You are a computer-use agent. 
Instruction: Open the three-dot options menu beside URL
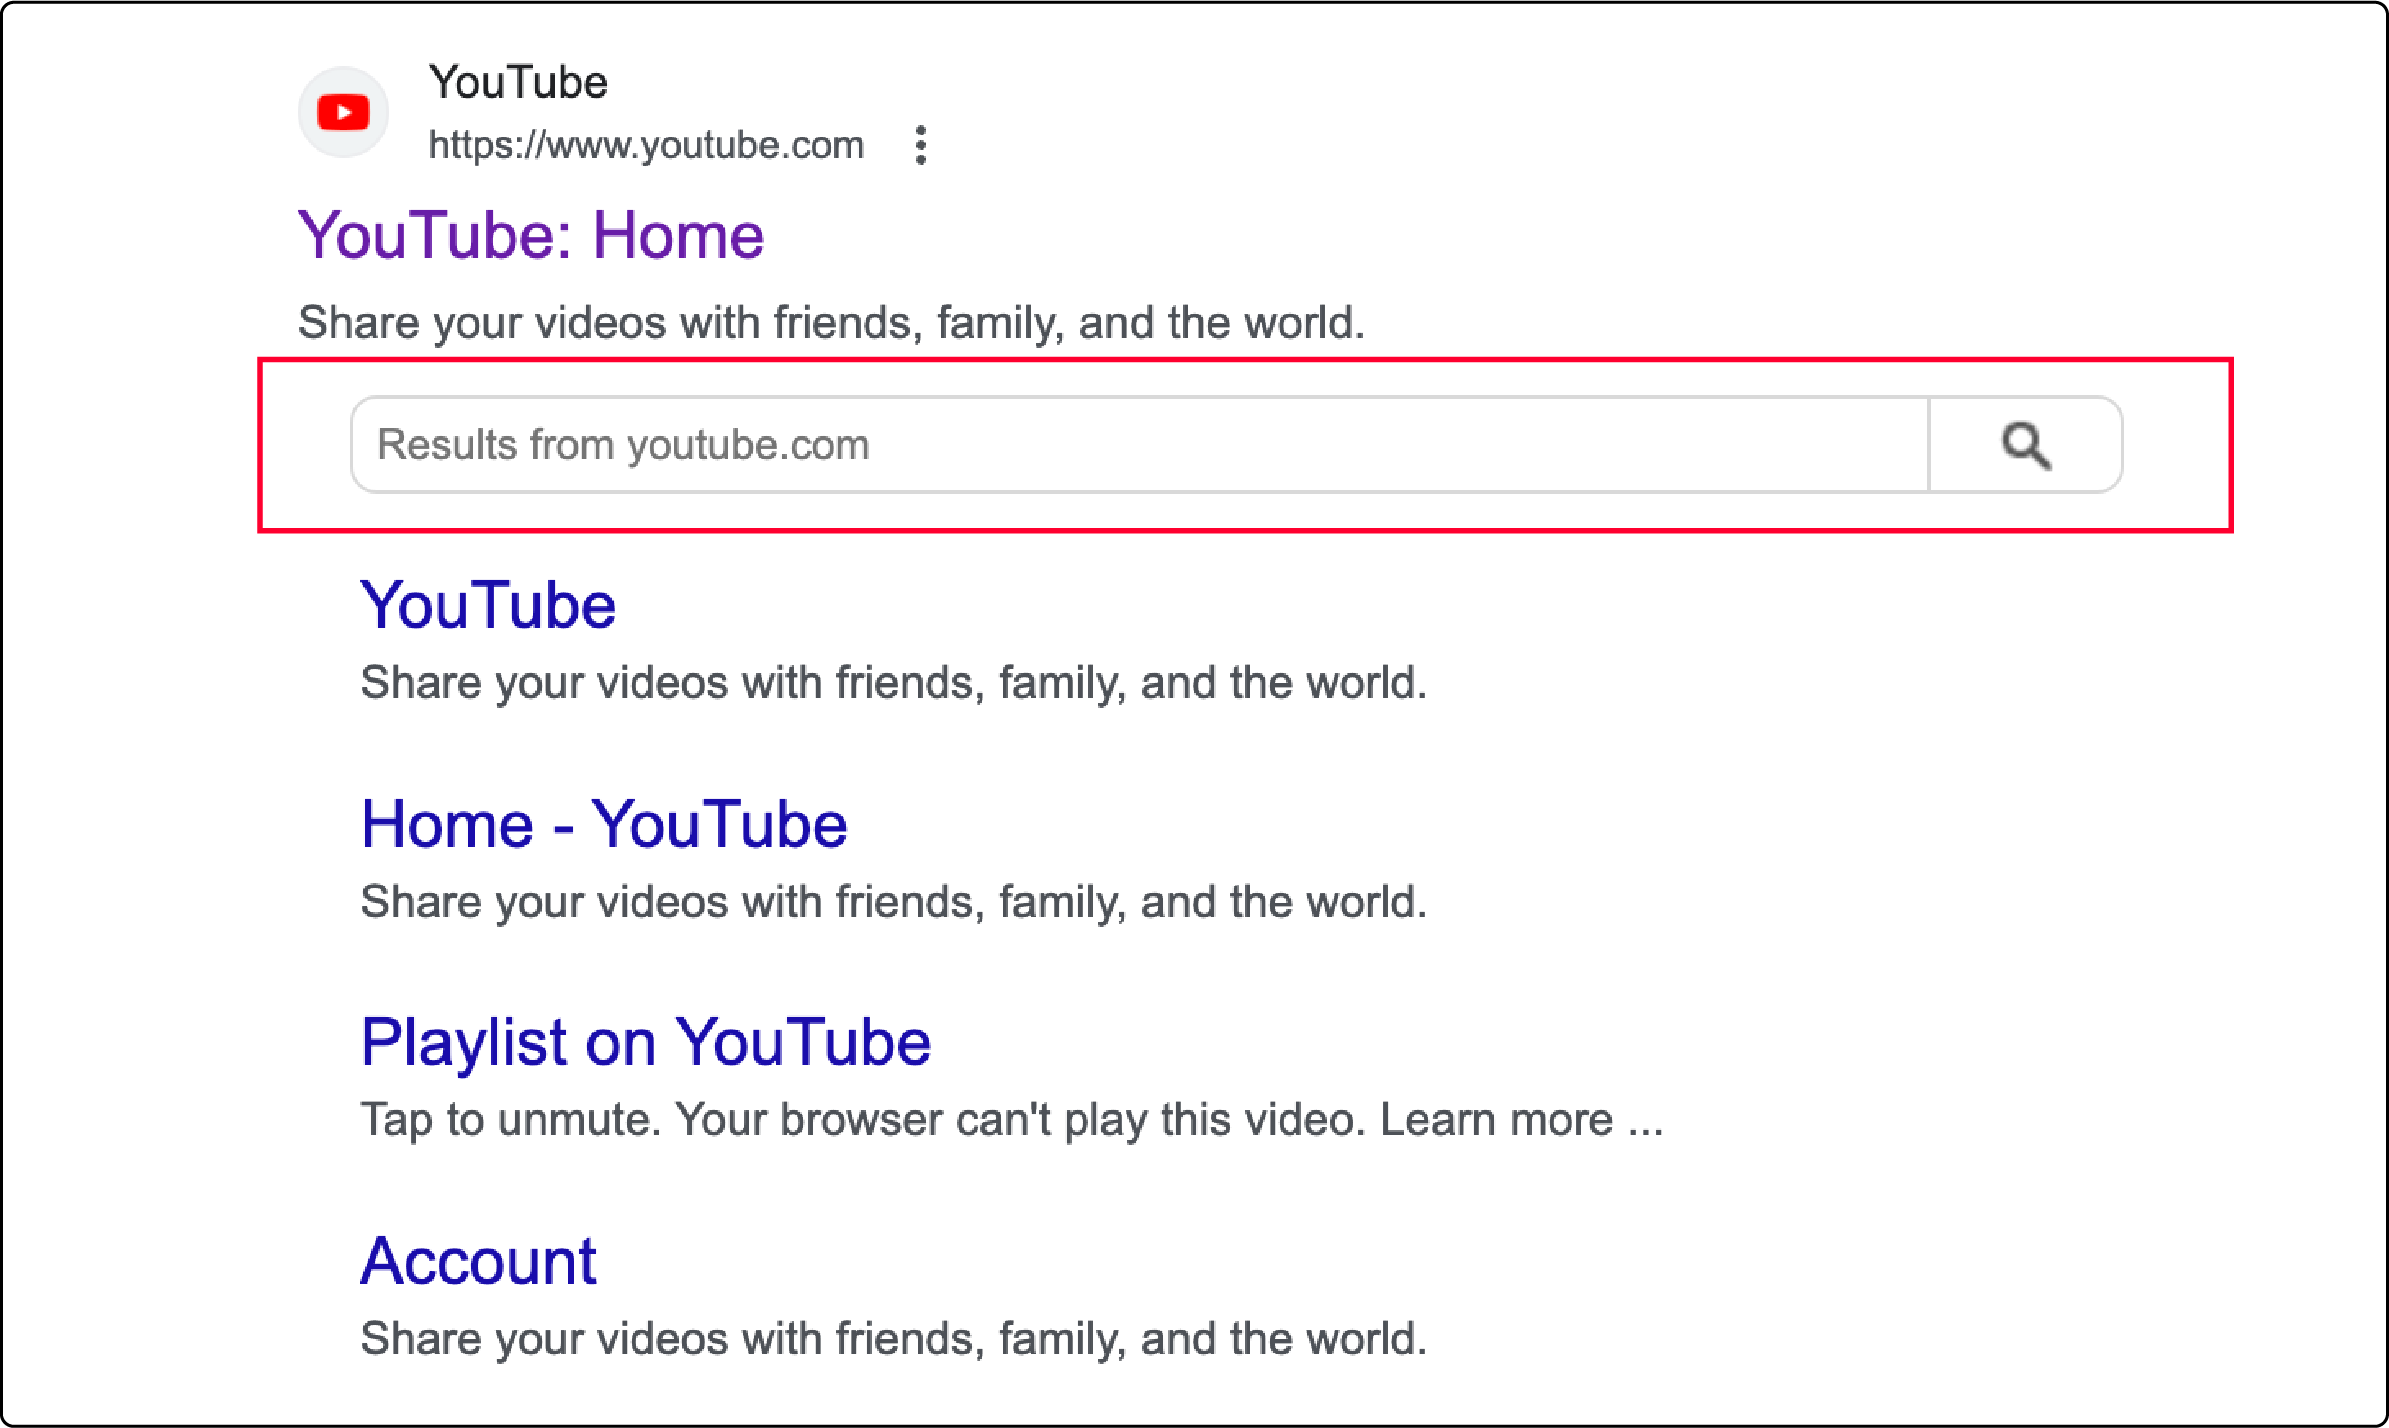click(x=921, y=145)
